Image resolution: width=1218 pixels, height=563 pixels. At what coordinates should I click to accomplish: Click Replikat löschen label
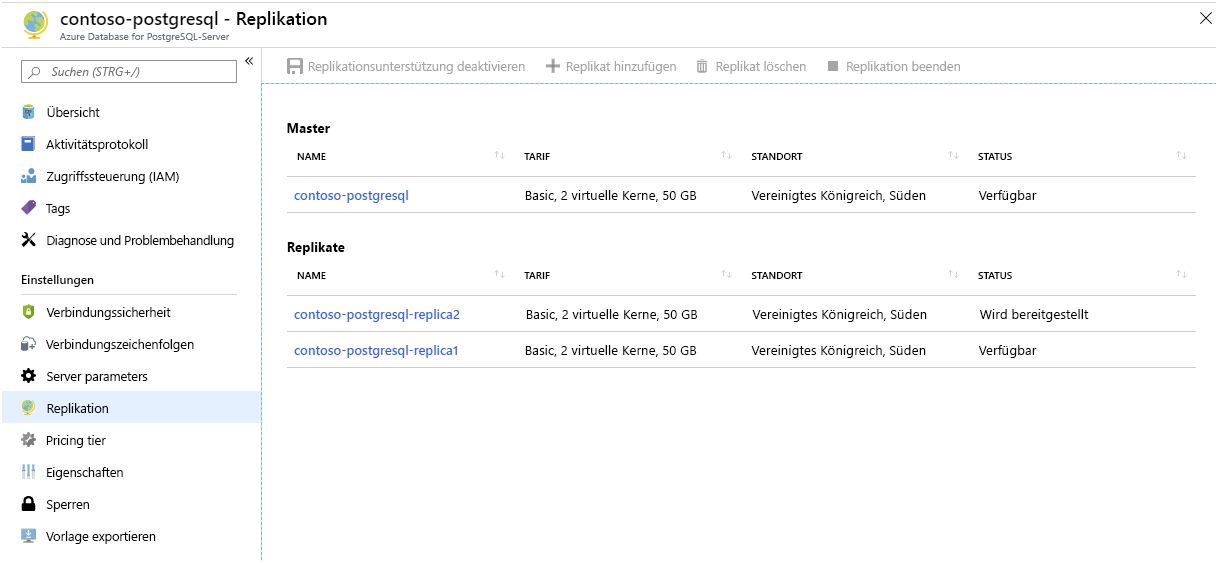click(x=761, y=66)
